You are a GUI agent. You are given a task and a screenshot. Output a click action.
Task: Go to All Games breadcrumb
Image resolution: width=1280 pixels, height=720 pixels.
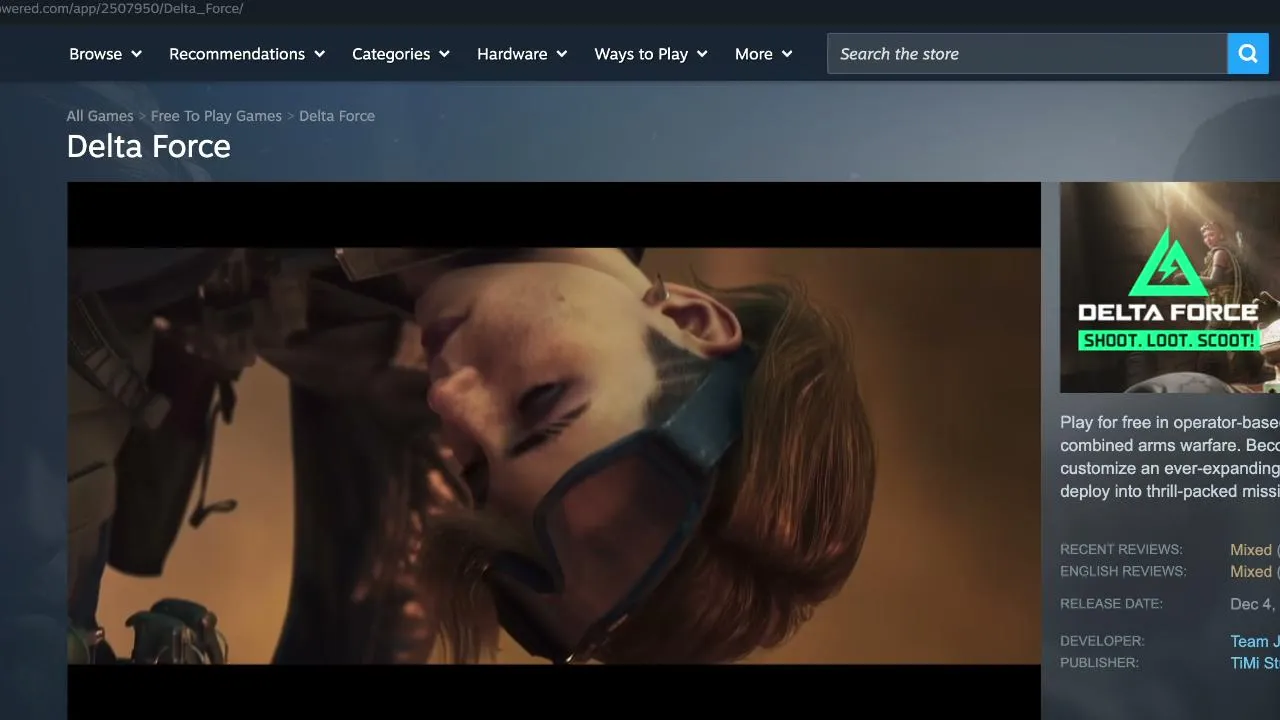tap(100, 116)
